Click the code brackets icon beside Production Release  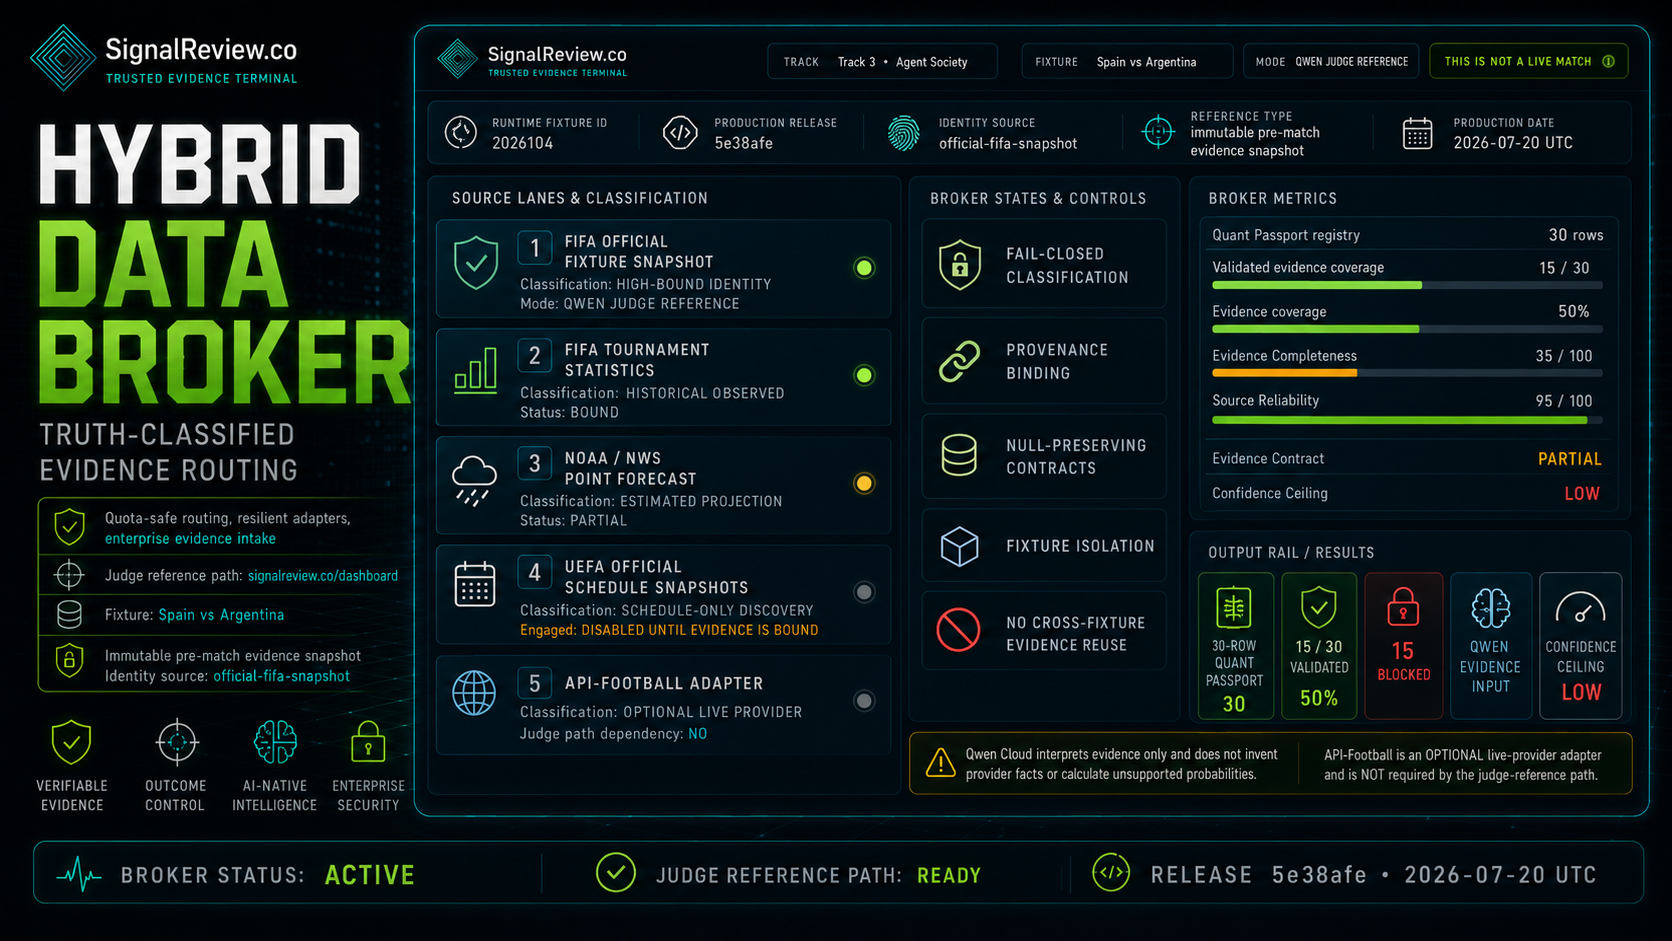pos(680,132)
